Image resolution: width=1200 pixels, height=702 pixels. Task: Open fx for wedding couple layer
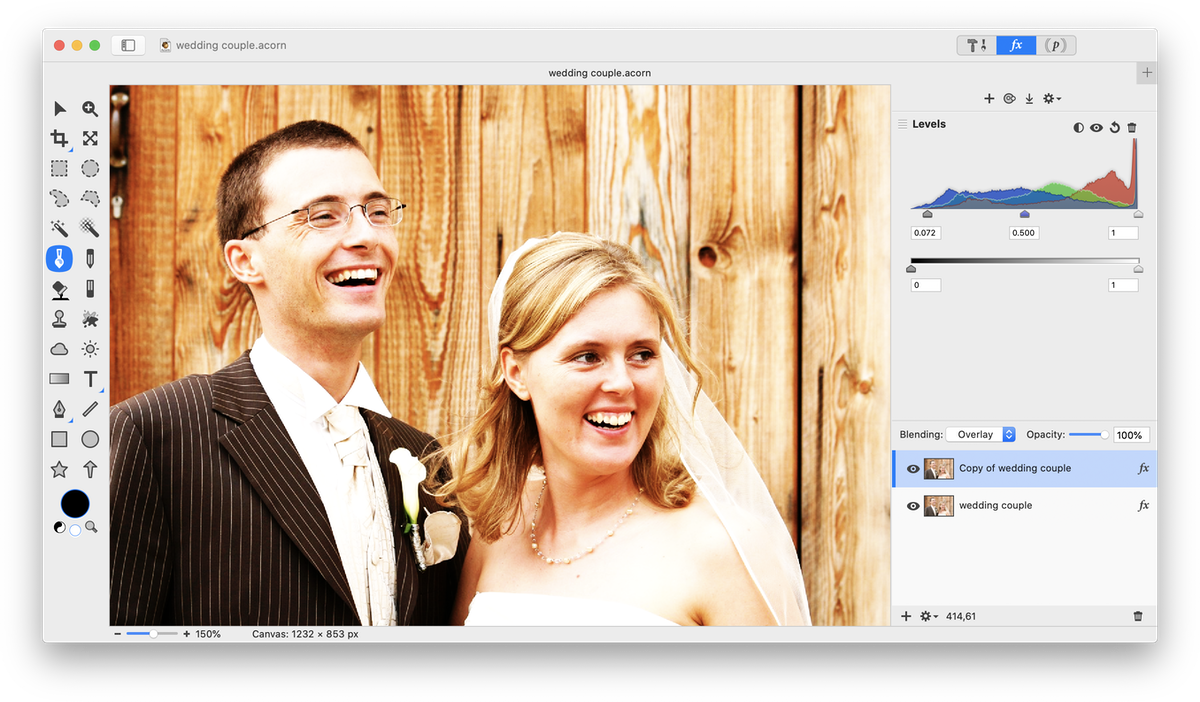[x=1144, y=505]
